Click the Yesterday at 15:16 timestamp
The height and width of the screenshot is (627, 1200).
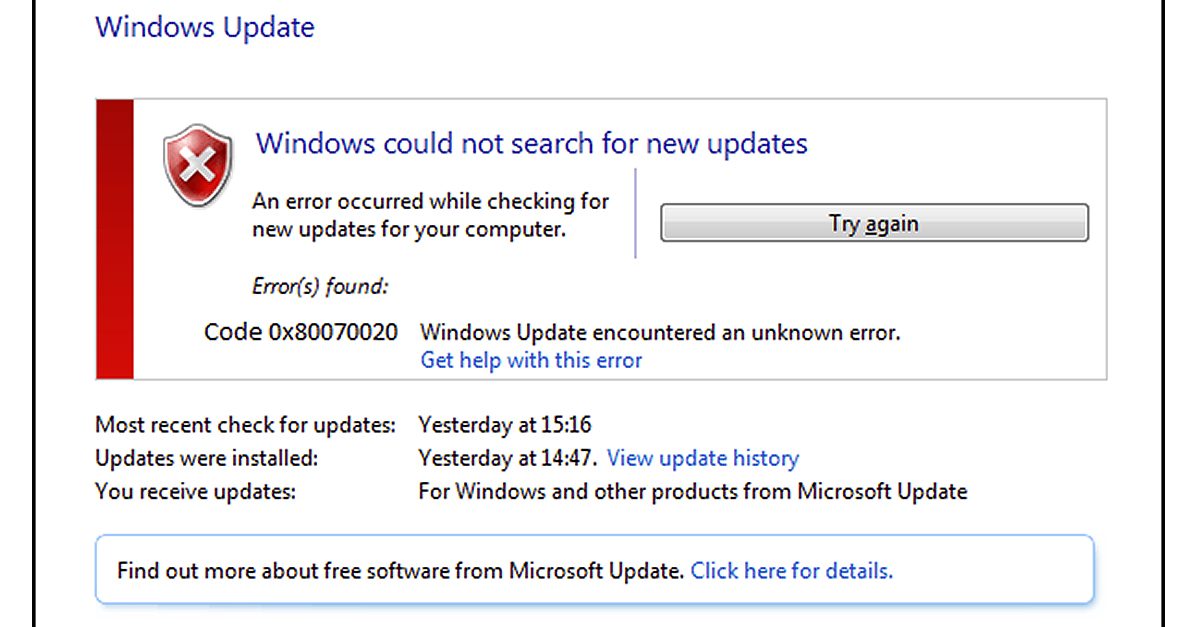tap(504, 424)
